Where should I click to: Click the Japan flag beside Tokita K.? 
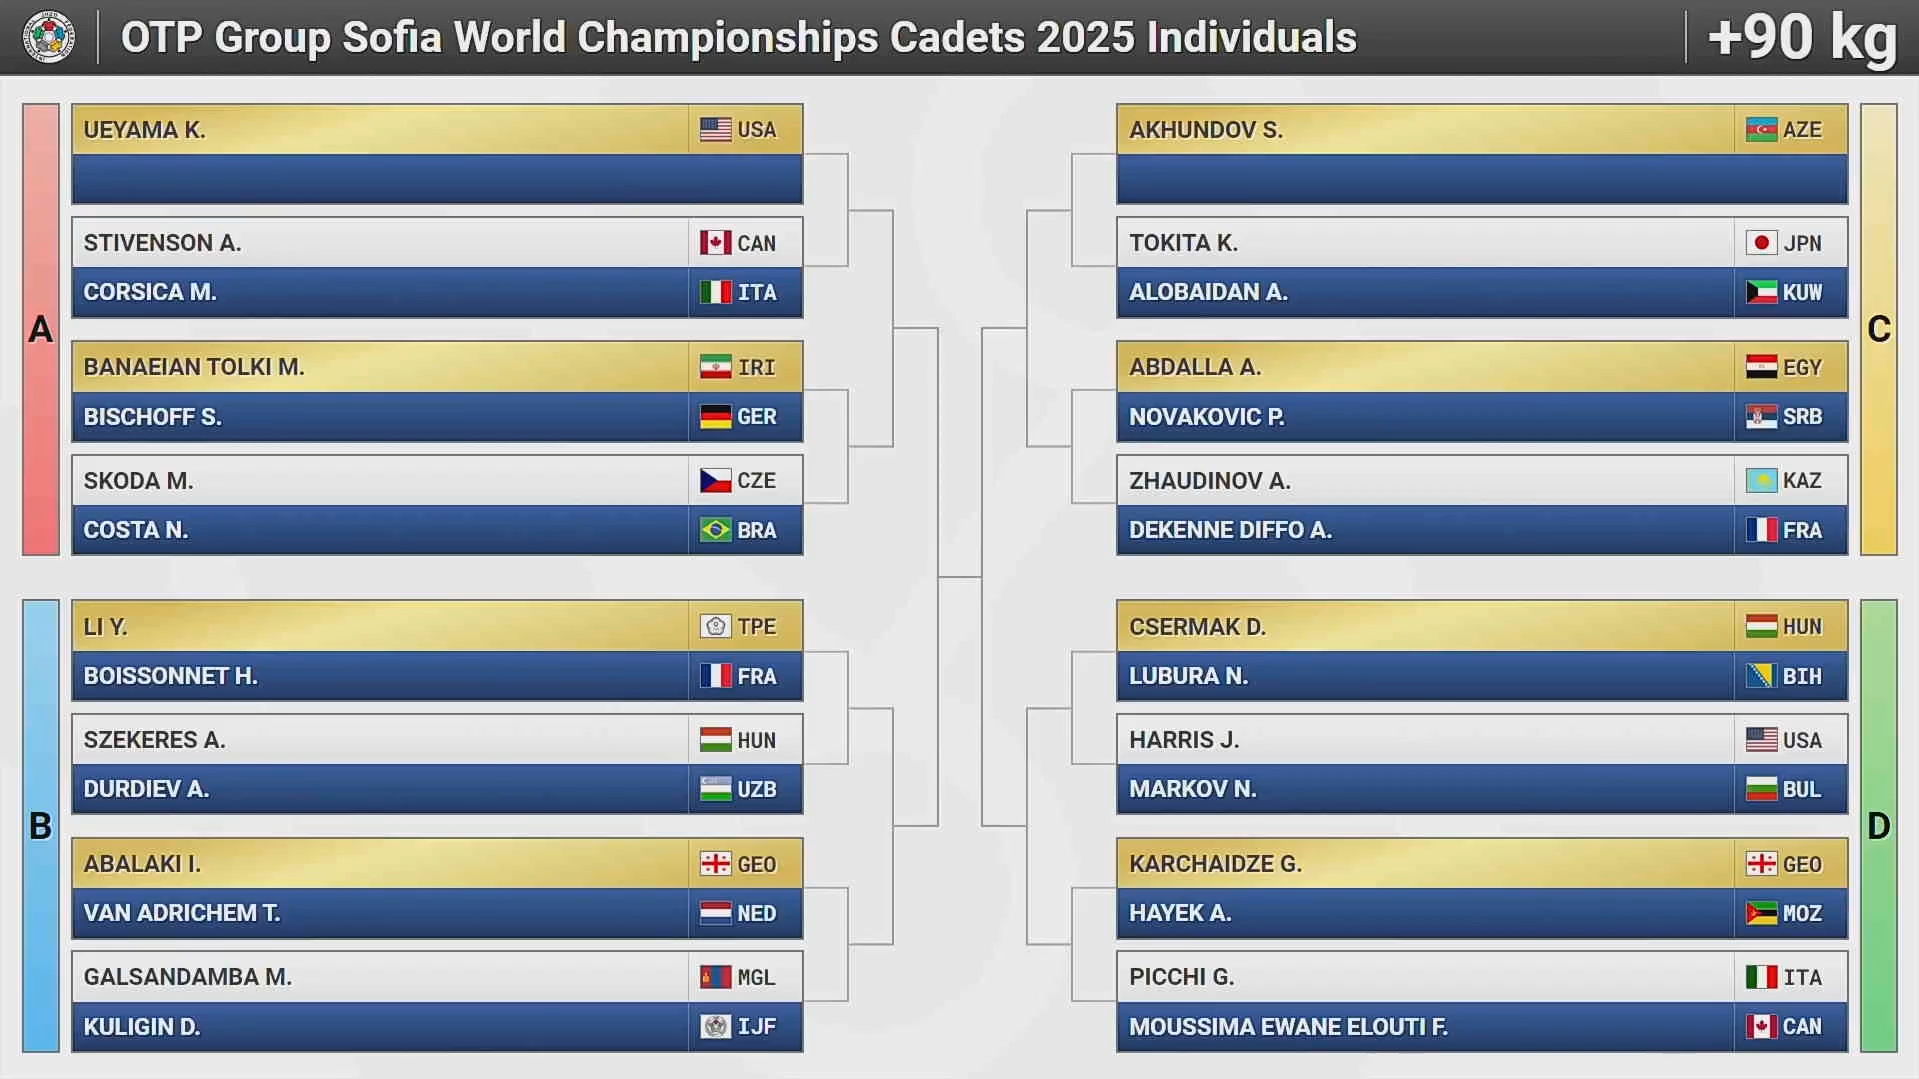click(x=1761, y=243)
